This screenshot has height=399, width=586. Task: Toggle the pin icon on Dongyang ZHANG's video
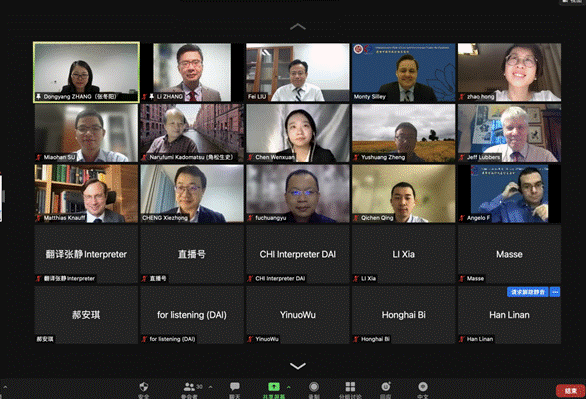pyautogui.click(x=38, y=97)
